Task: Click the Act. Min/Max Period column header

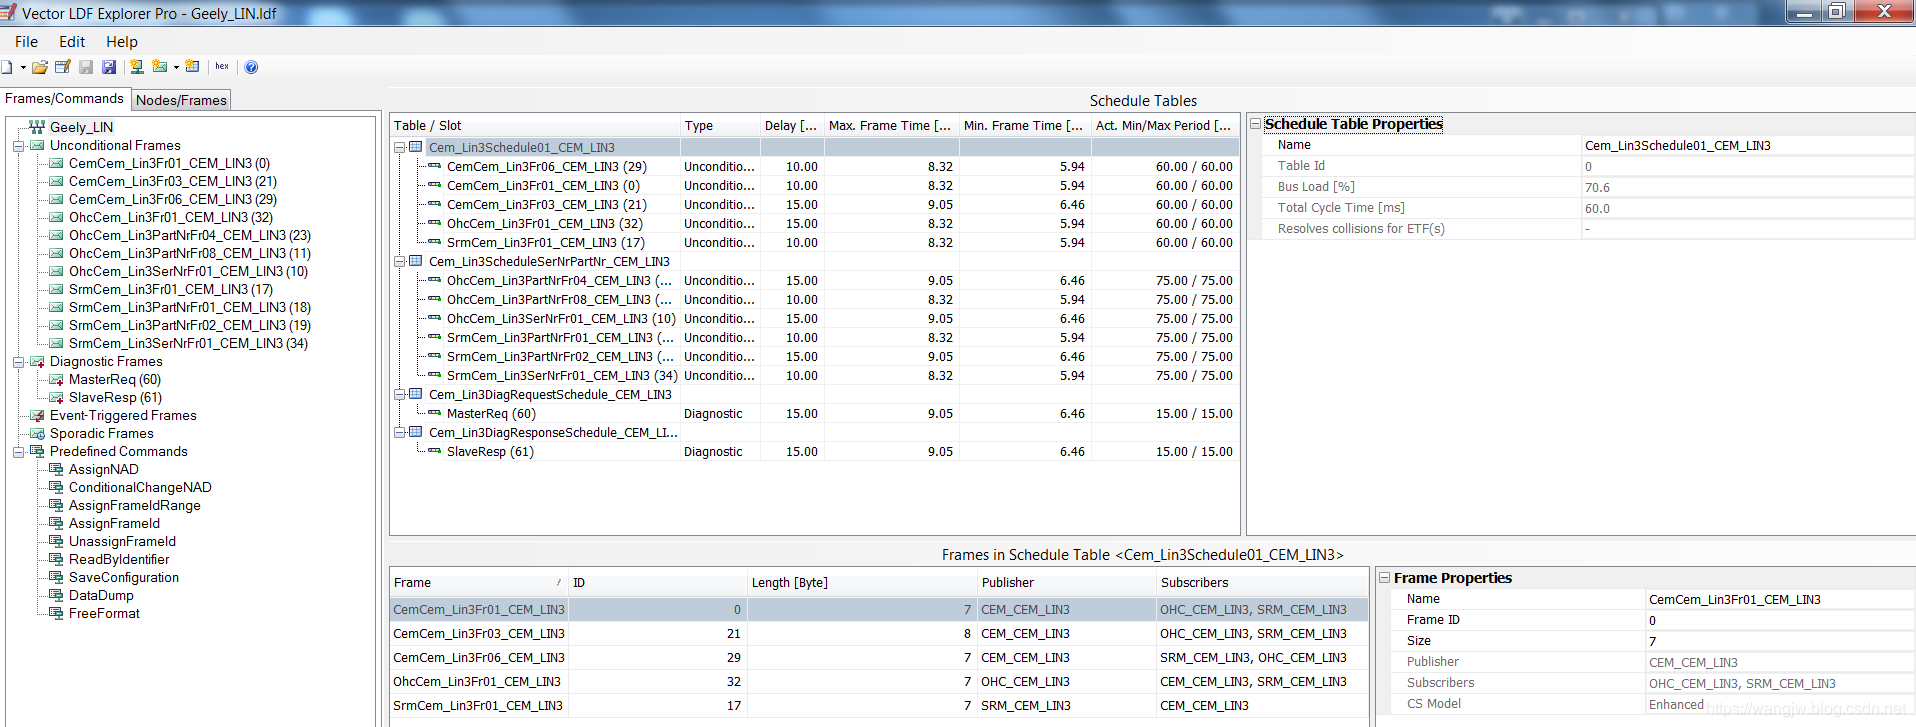Action: pos(1164,126)
